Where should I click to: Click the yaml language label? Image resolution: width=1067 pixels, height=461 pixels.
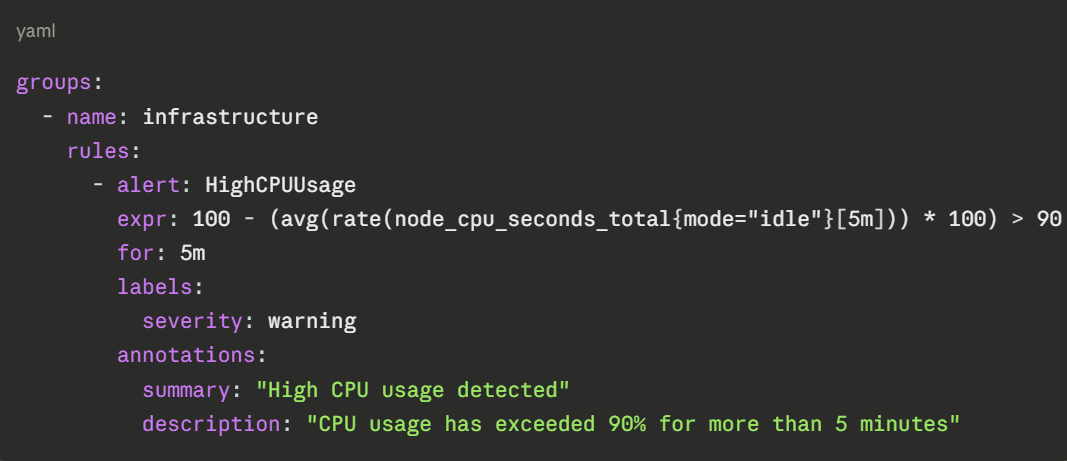(x=34, y=33)
